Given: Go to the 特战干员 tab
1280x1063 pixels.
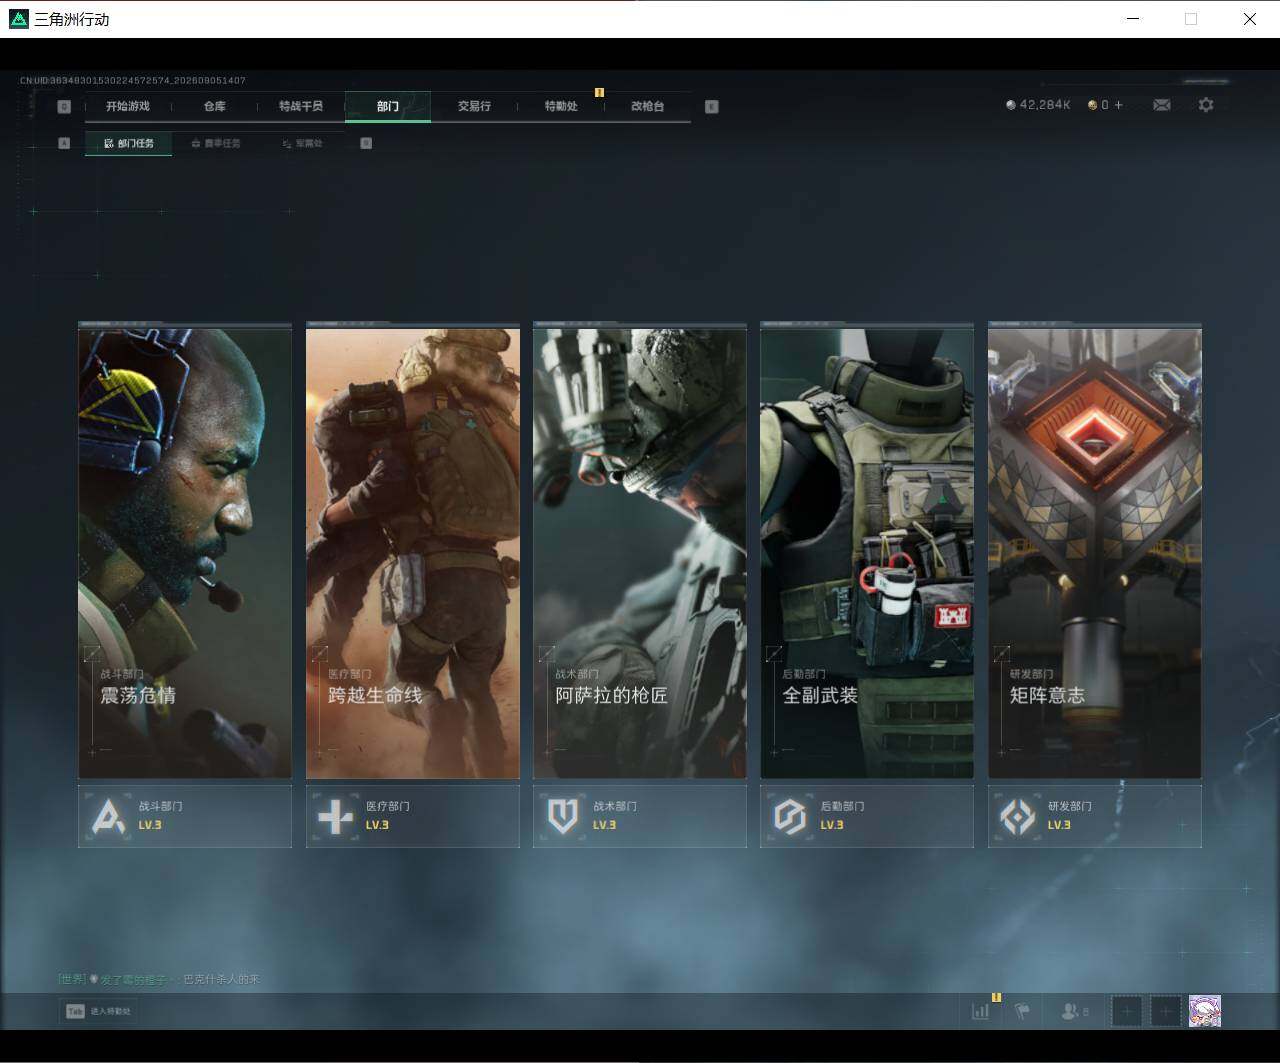Looking at the screenshot, I should point(301,106).
